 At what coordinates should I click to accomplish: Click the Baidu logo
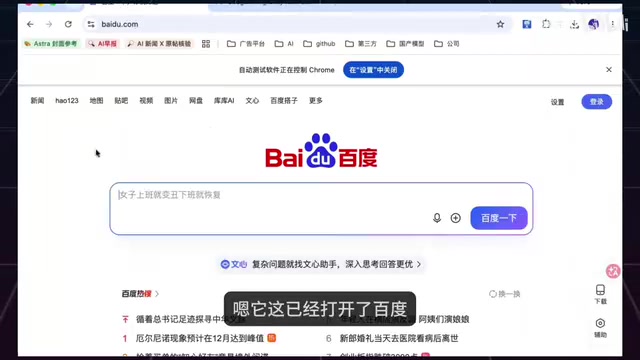(x=321, y=151)
